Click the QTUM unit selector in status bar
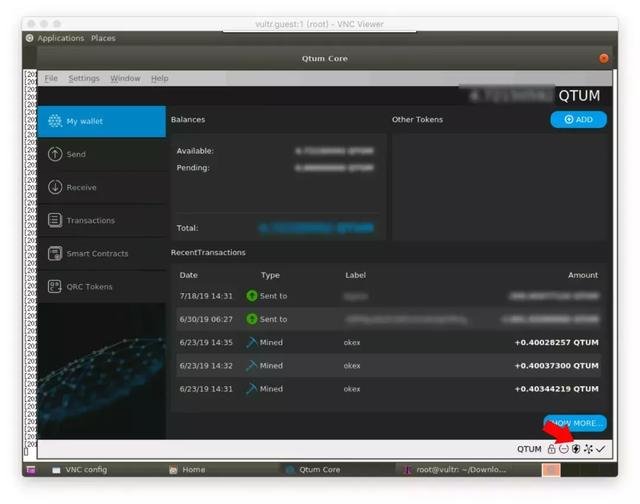Image resolution: width=640 pixels, height=504 pixels. [529, 449]
